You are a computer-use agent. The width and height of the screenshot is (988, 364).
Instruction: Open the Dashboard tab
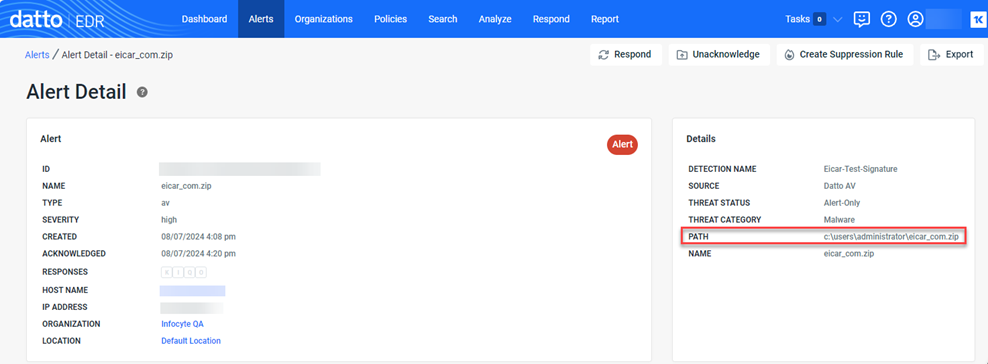click(x=204, y=19)
